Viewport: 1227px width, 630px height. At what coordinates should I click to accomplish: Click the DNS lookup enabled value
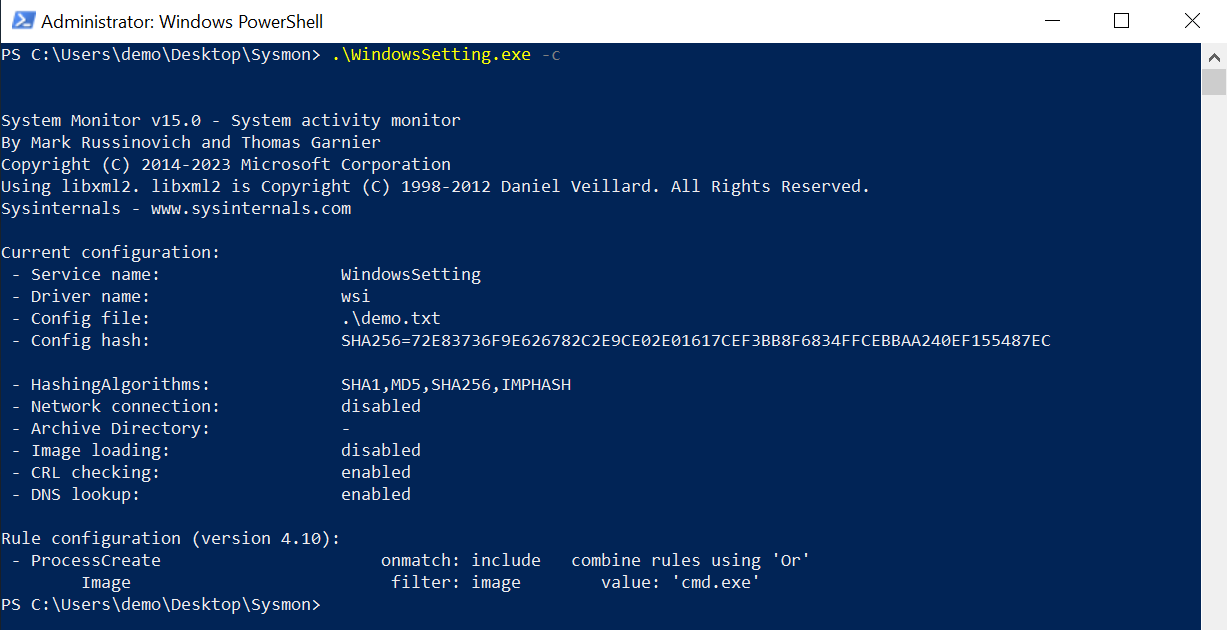click(x=376, y=494)
